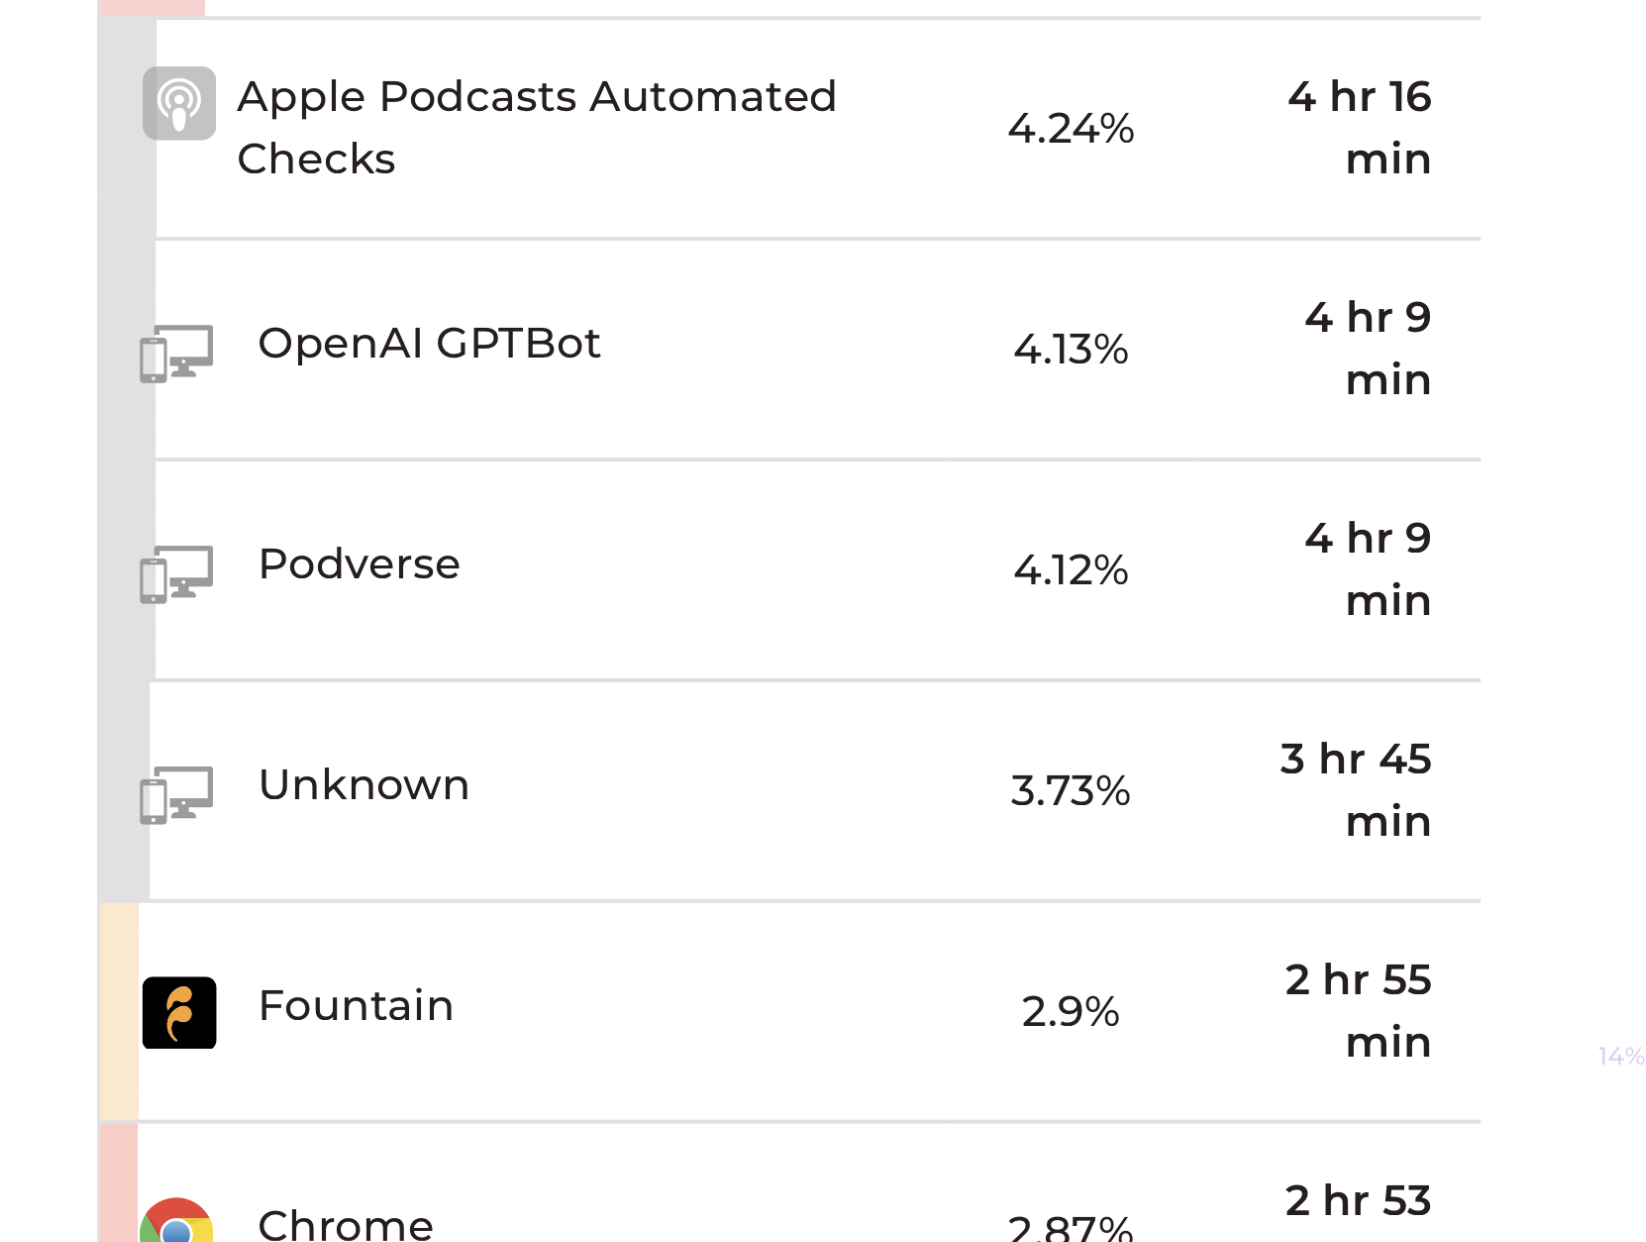Select the Chrome row name
The height and width of the screenshot is (1242, 1646).
click(346, 1224)
